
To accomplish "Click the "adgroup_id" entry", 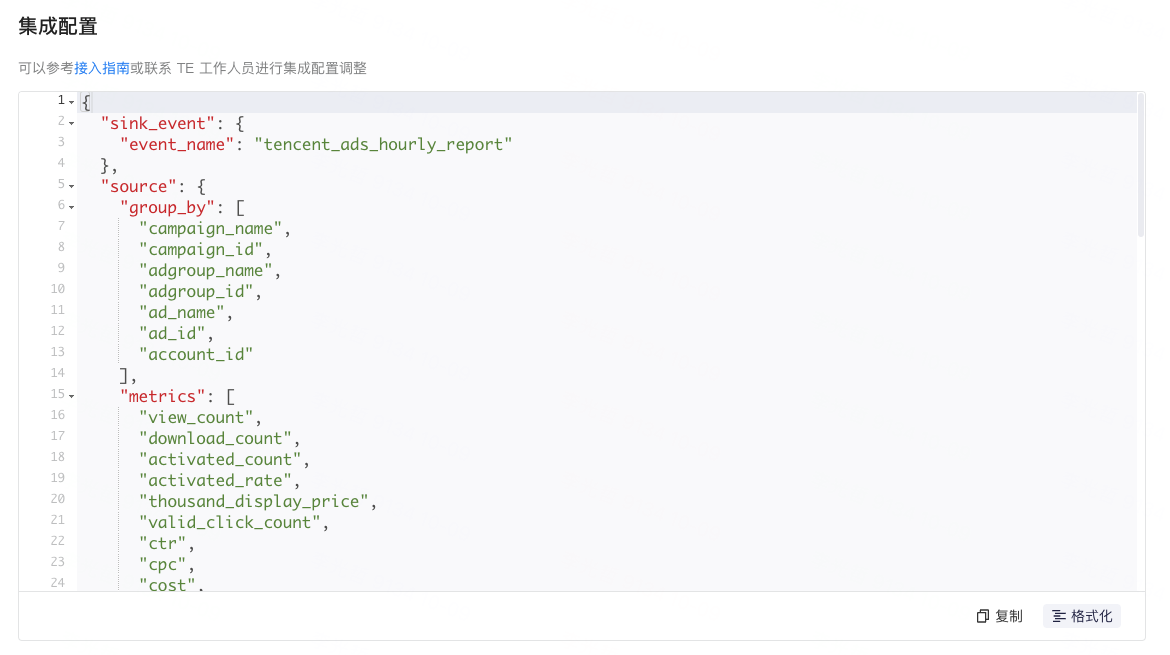I will point(196,291).
